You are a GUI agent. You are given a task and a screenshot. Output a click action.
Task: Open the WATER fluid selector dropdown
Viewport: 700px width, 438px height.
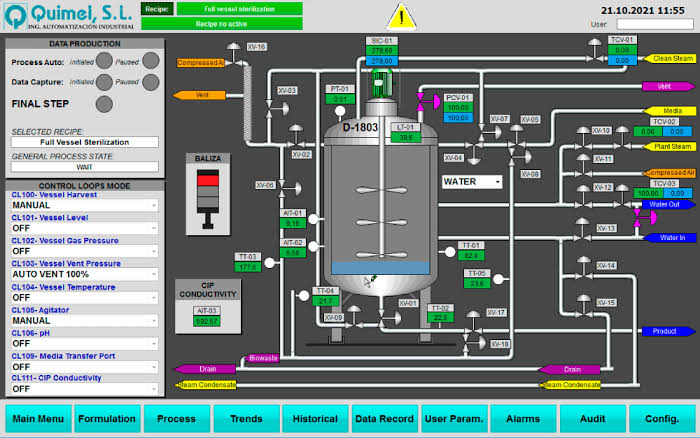472,182
